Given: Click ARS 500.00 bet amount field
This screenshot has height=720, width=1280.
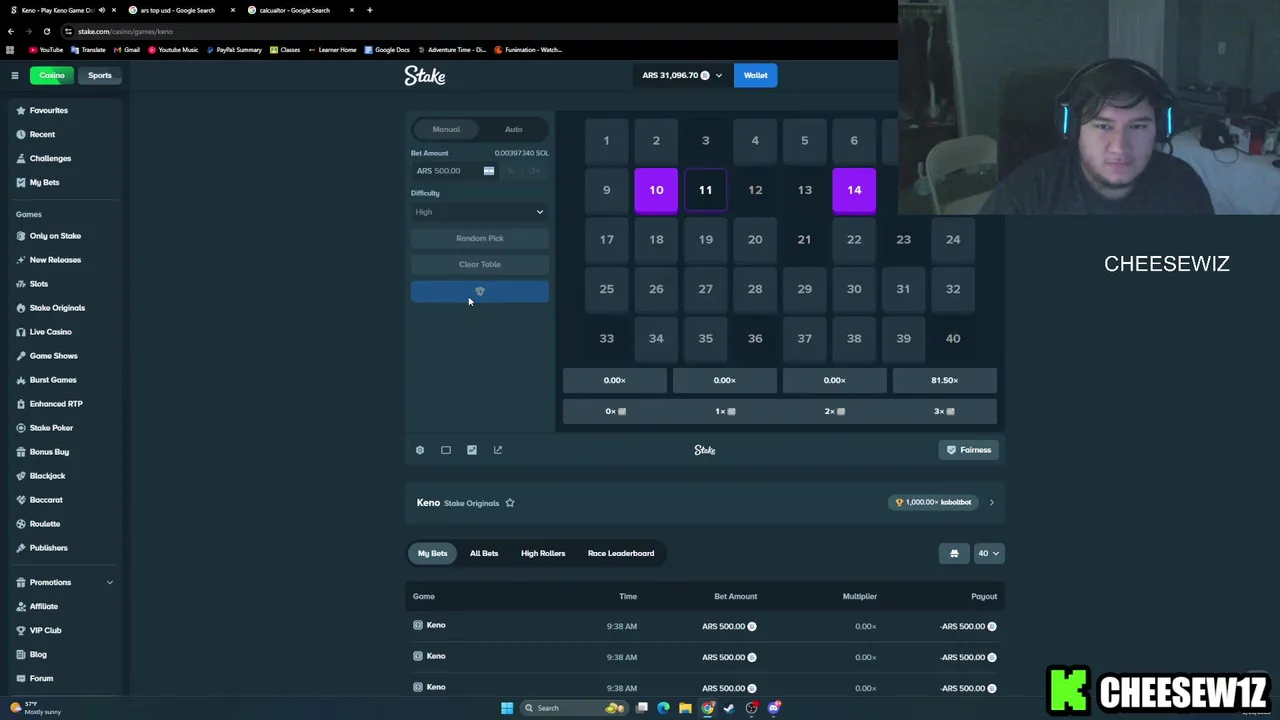Looking at the screenshot, I should [455, 171].
